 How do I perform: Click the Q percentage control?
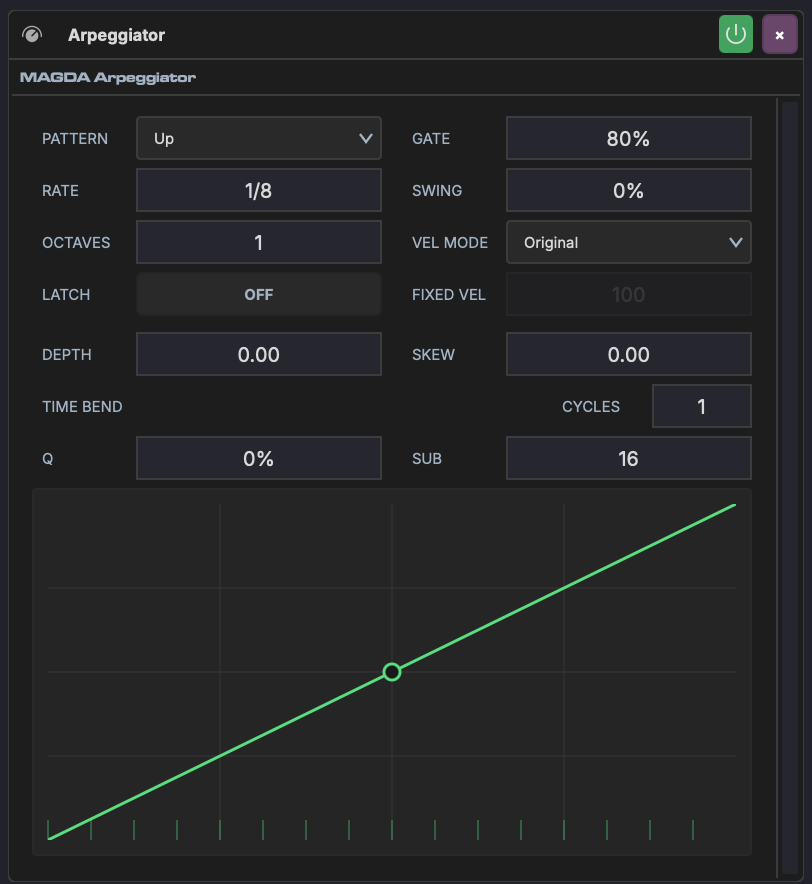(x=258, y=458)
